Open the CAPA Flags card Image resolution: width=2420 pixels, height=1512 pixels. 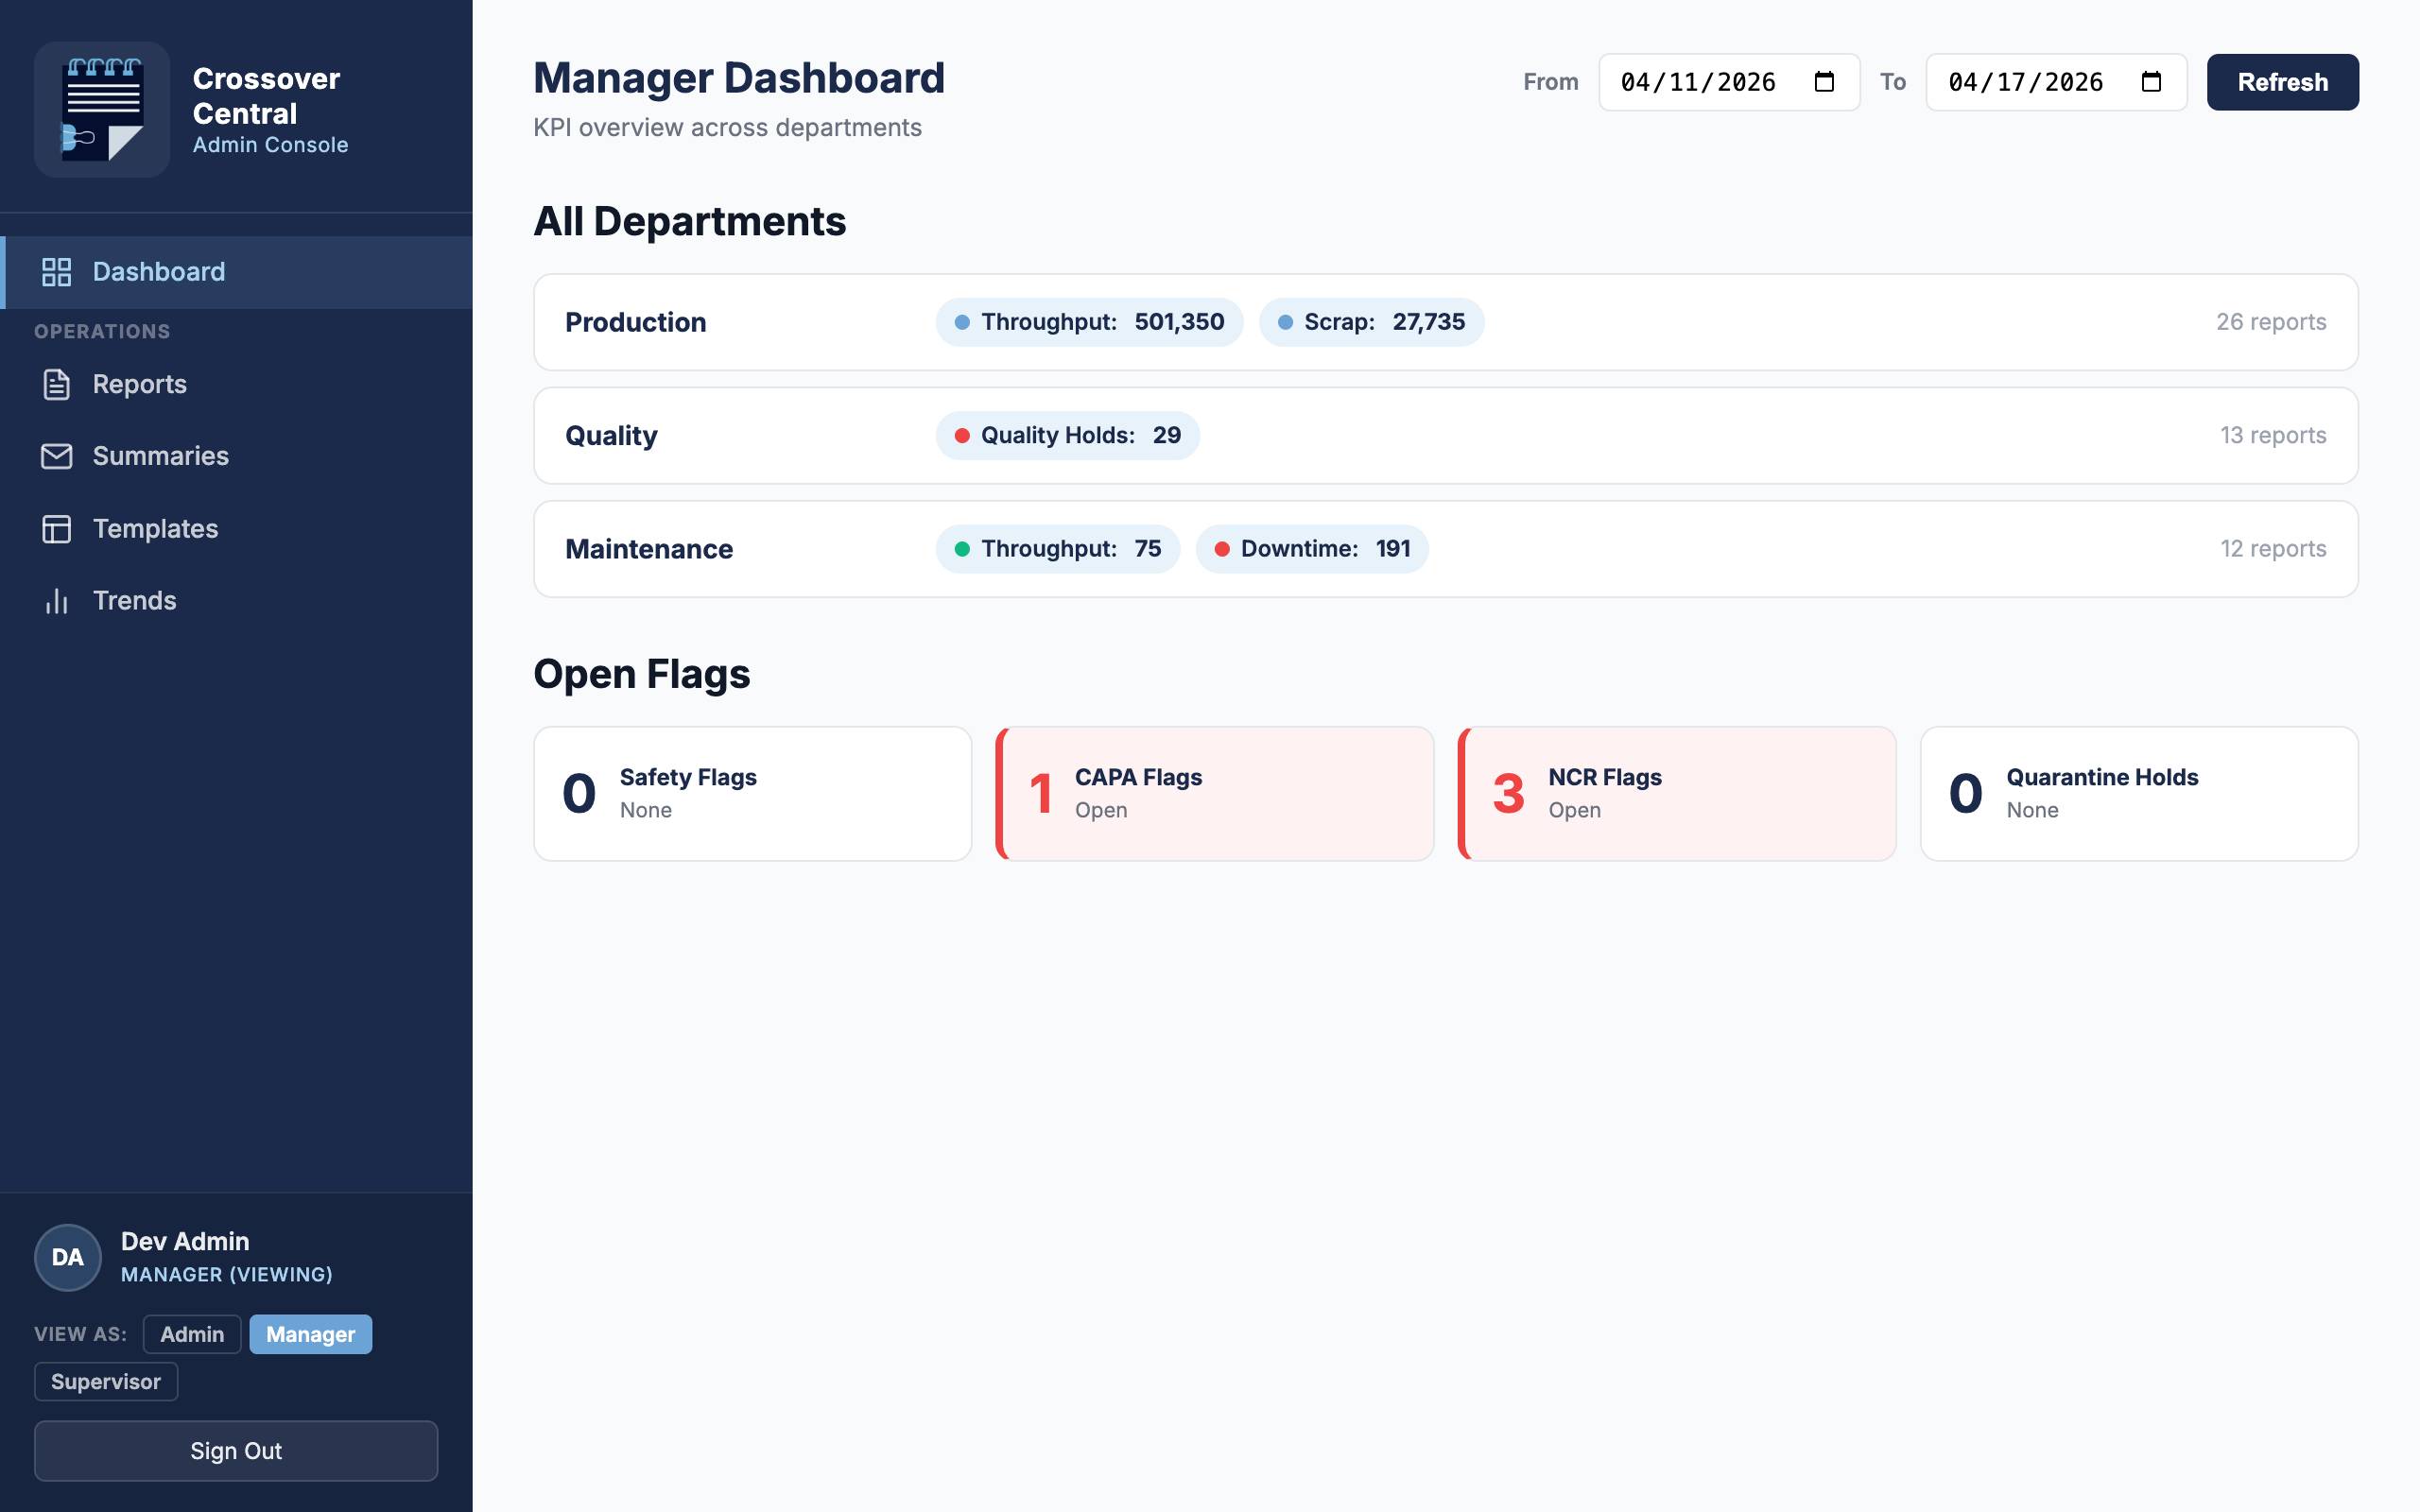(x=1215, y=794)
